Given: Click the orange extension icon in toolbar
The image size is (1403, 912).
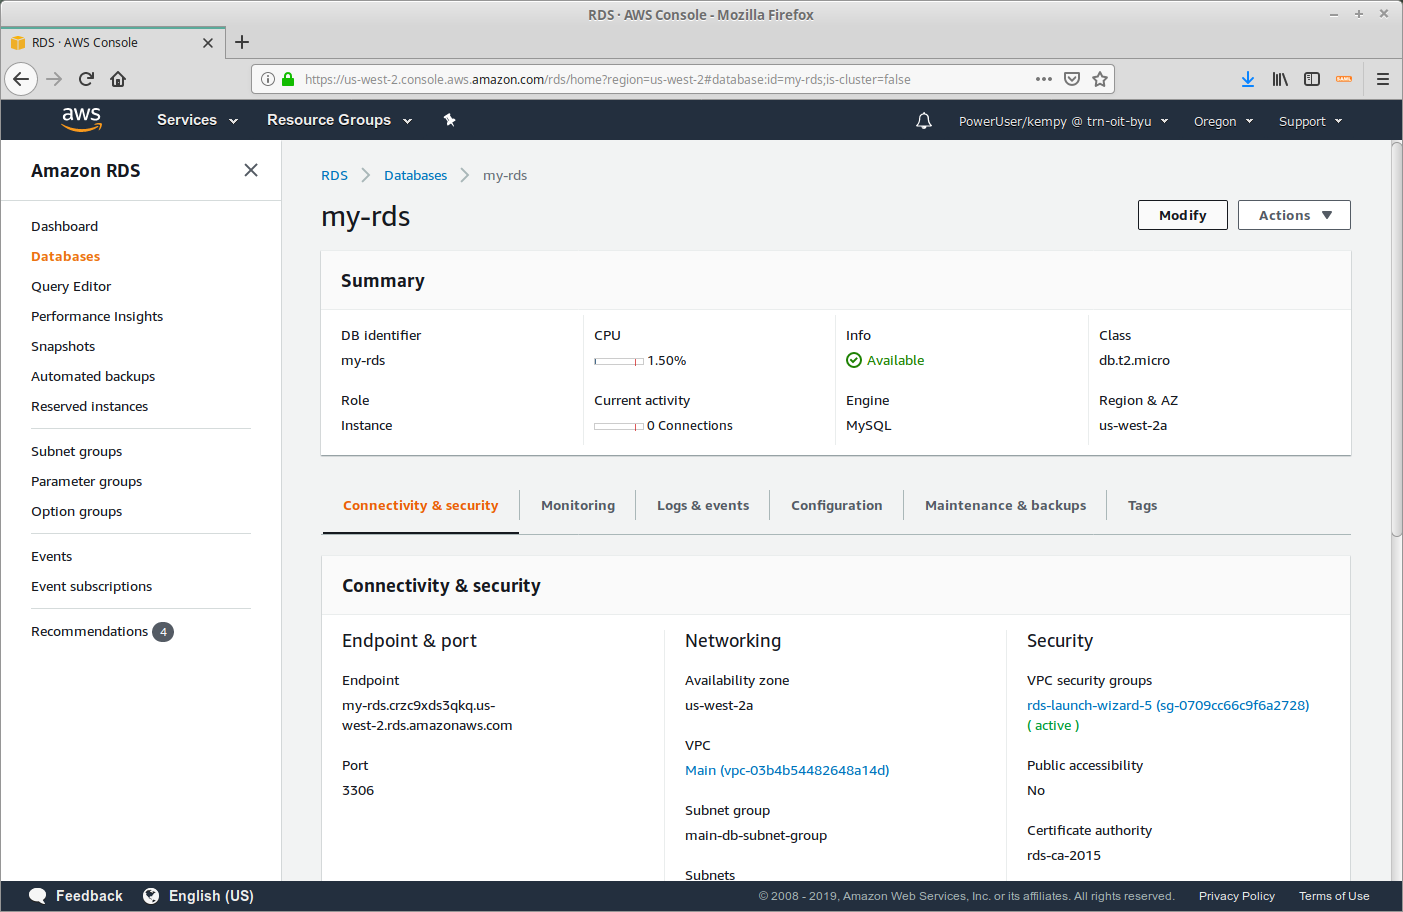Looking at the screenshot, I should [1344, 79].
